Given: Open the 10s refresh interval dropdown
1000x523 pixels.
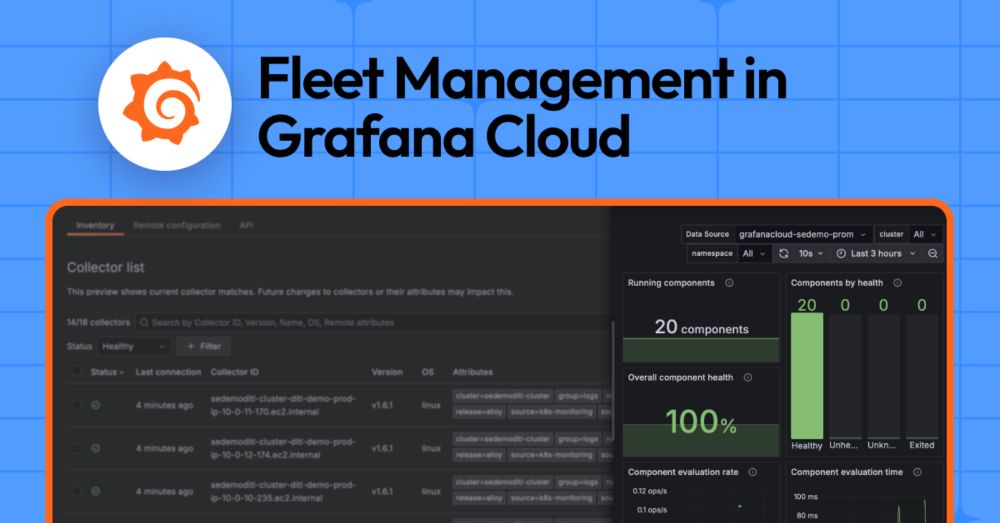Looking at the screenshot, I should point(811,253).
